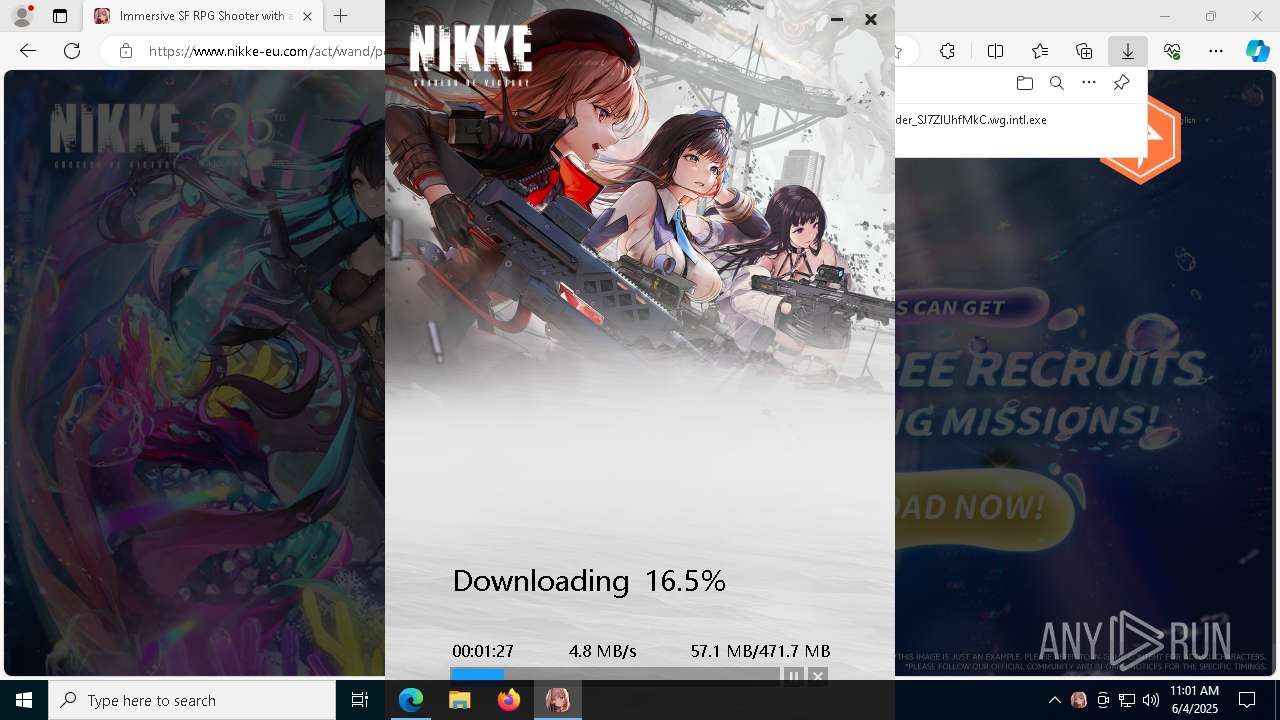This screenshot has width=1280, height=720.
Task: Click the nikke-eu.com address bar
Action: [x=266, y=51]
